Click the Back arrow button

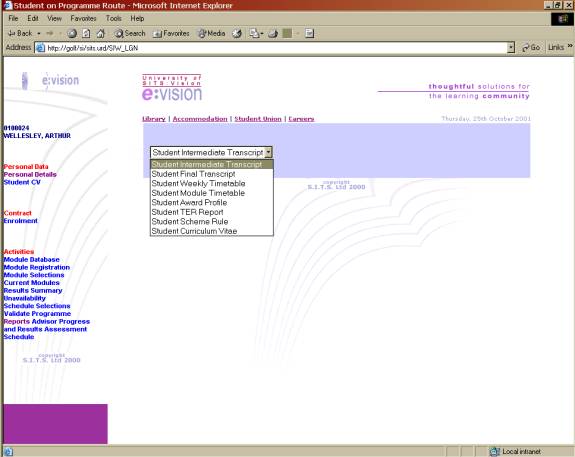point(20,33)
